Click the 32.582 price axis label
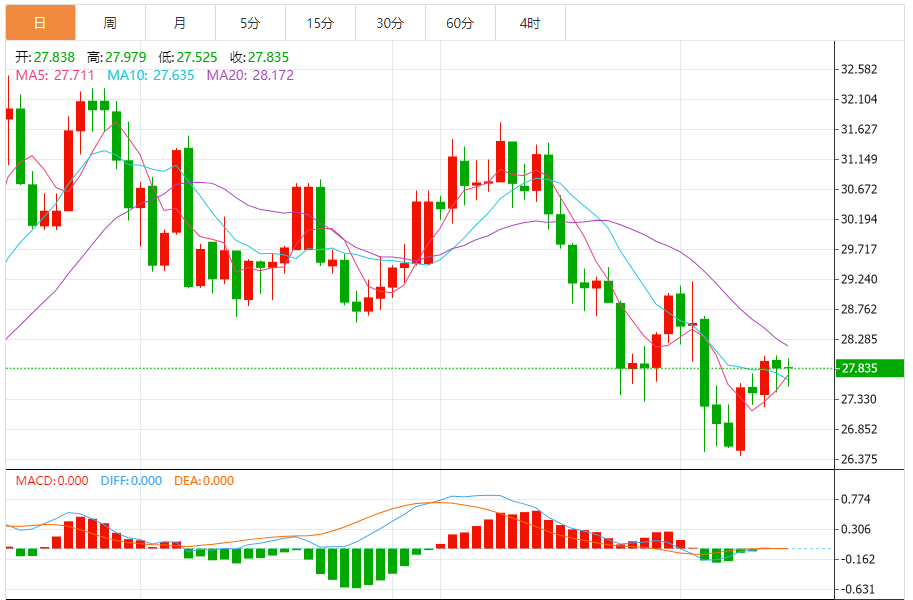This screenshot has height=600, width=913. click(x=859, y=69)
